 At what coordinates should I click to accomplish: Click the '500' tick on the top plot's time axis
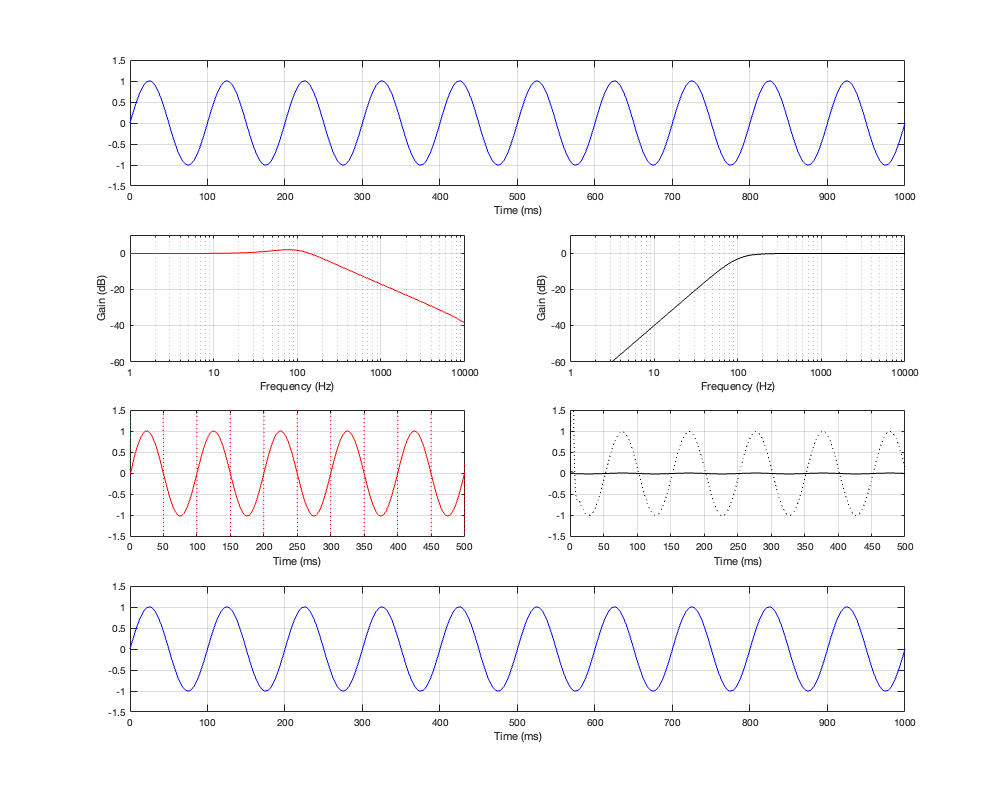(x=517, y=197)
